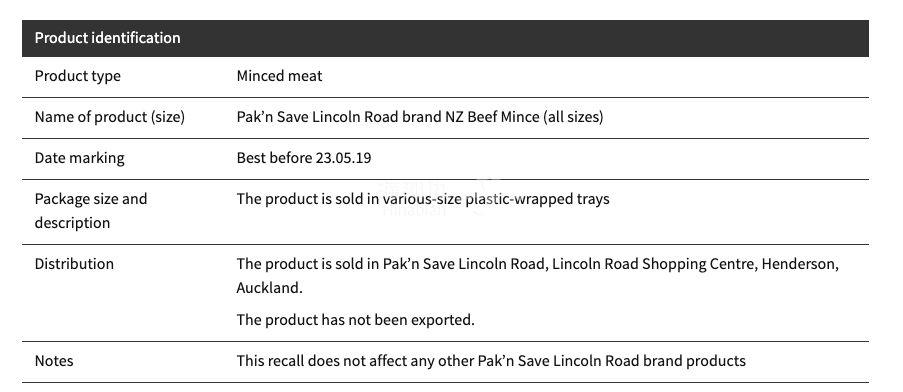Select the Product type row label
The width and height of the screenshot is (903, 392).
tap(78, 76)
